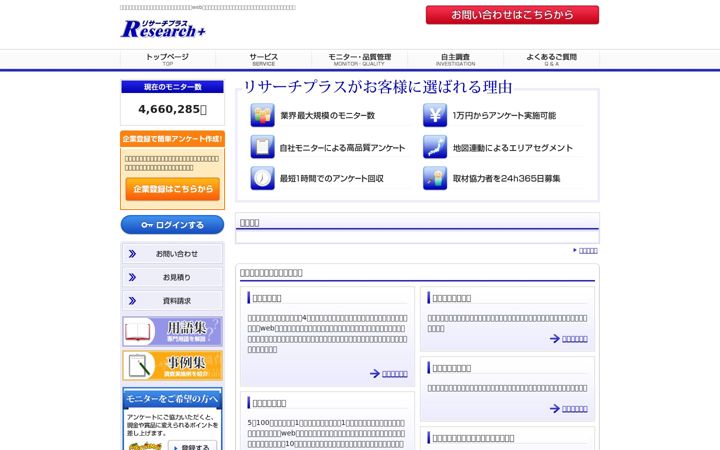Click the blue ログインする button
720x450 pixels.
172,225
